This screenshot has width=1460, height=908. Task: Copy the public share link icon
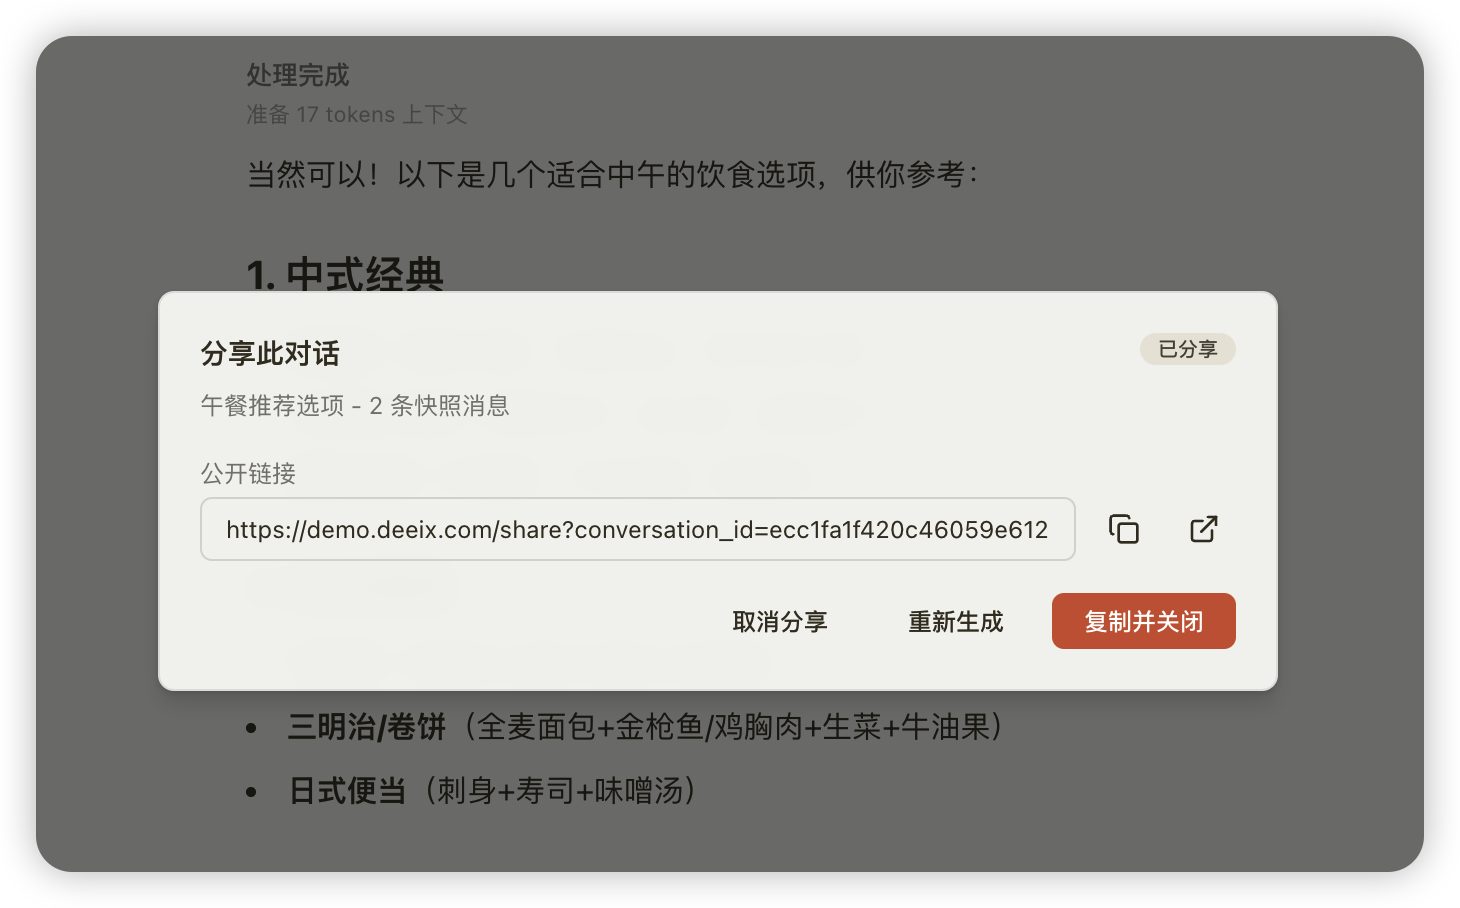[1124, 529]
